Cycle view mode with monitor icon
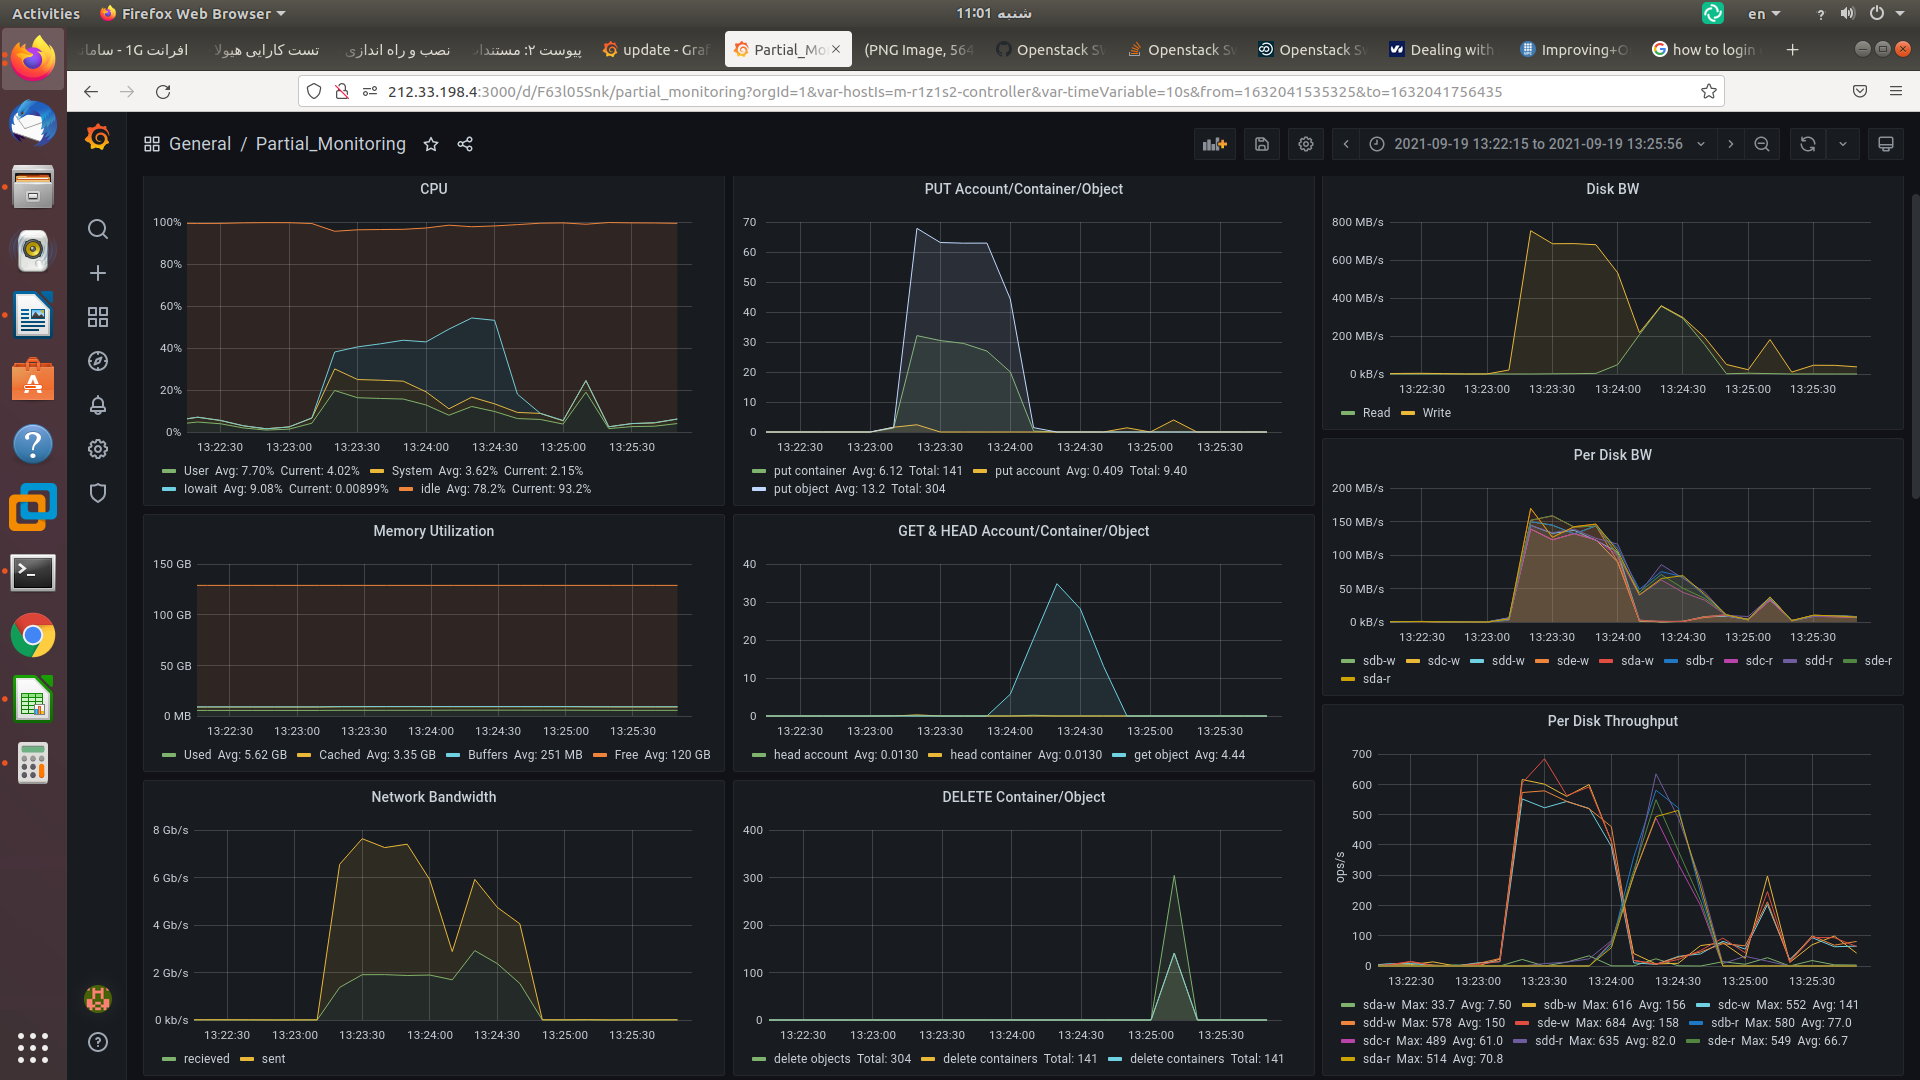Screen dimensions: 1920x1080 pyautogui.click(x=1886, y=144)
